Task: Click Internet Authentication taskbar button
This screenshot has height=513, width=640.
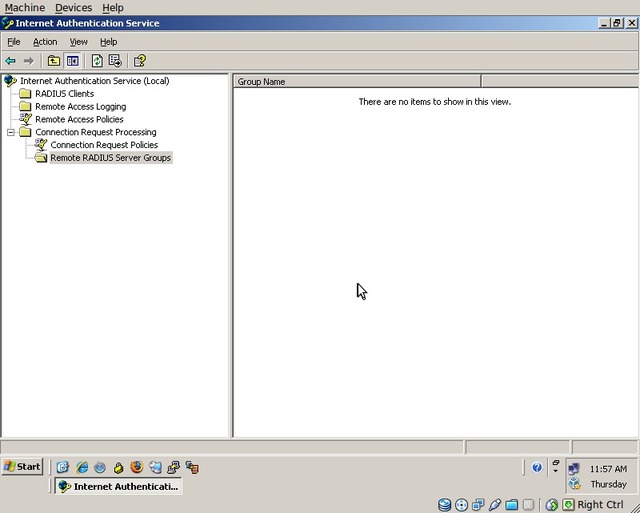Action: click(118, 486)
